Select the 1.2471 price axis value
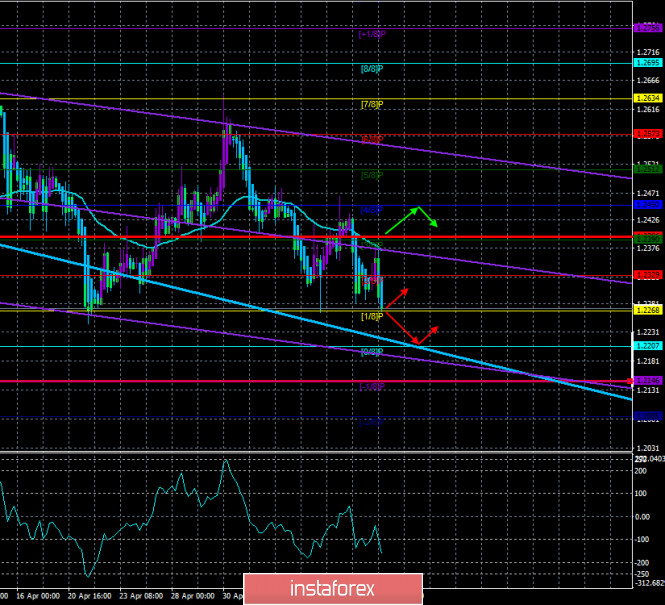 (x=648, y=193)
